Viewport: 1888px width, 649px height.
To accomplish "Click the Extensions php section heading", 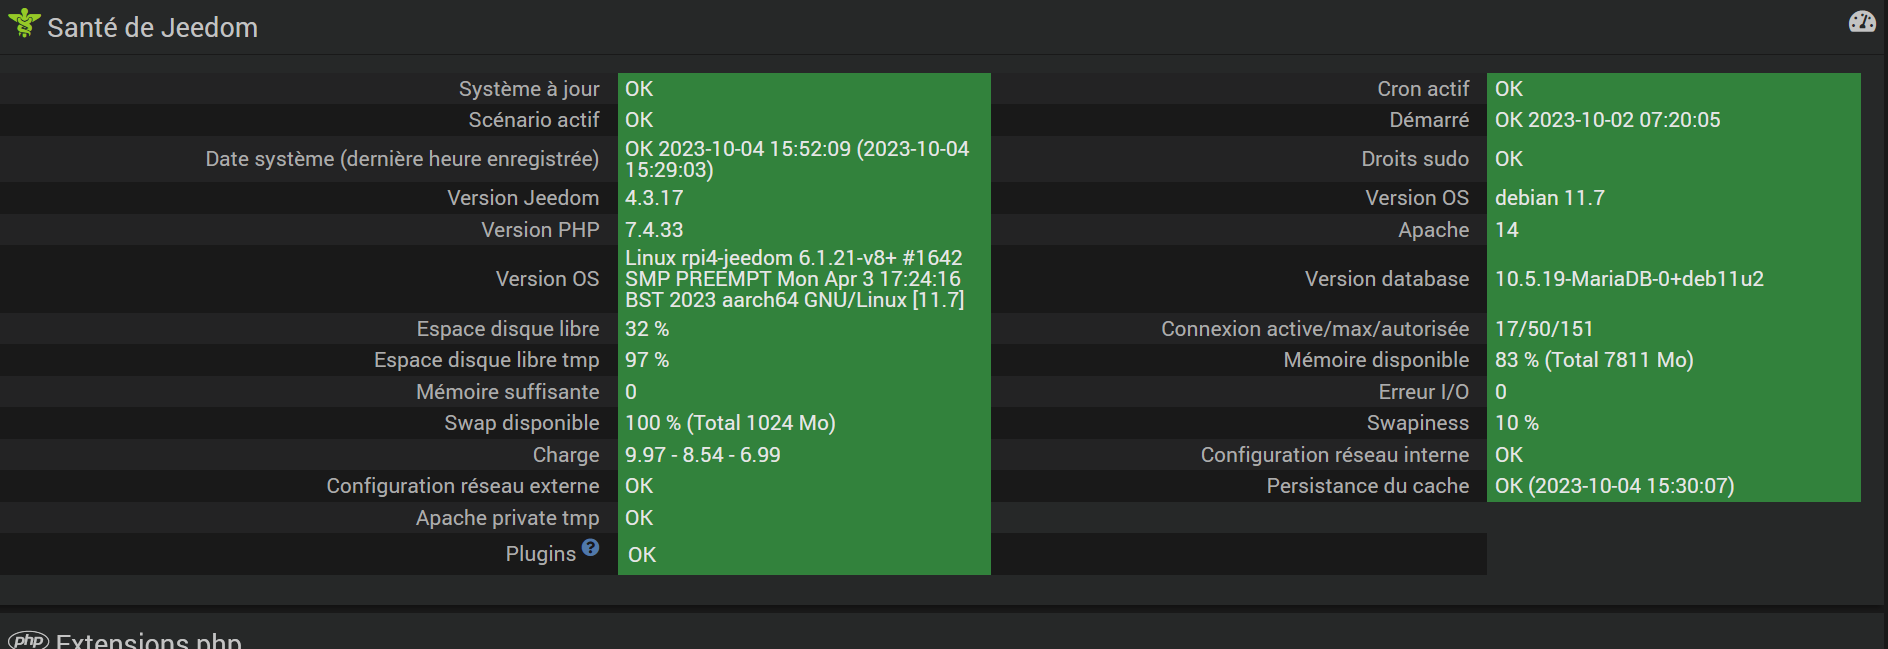I will click(149, 641).
